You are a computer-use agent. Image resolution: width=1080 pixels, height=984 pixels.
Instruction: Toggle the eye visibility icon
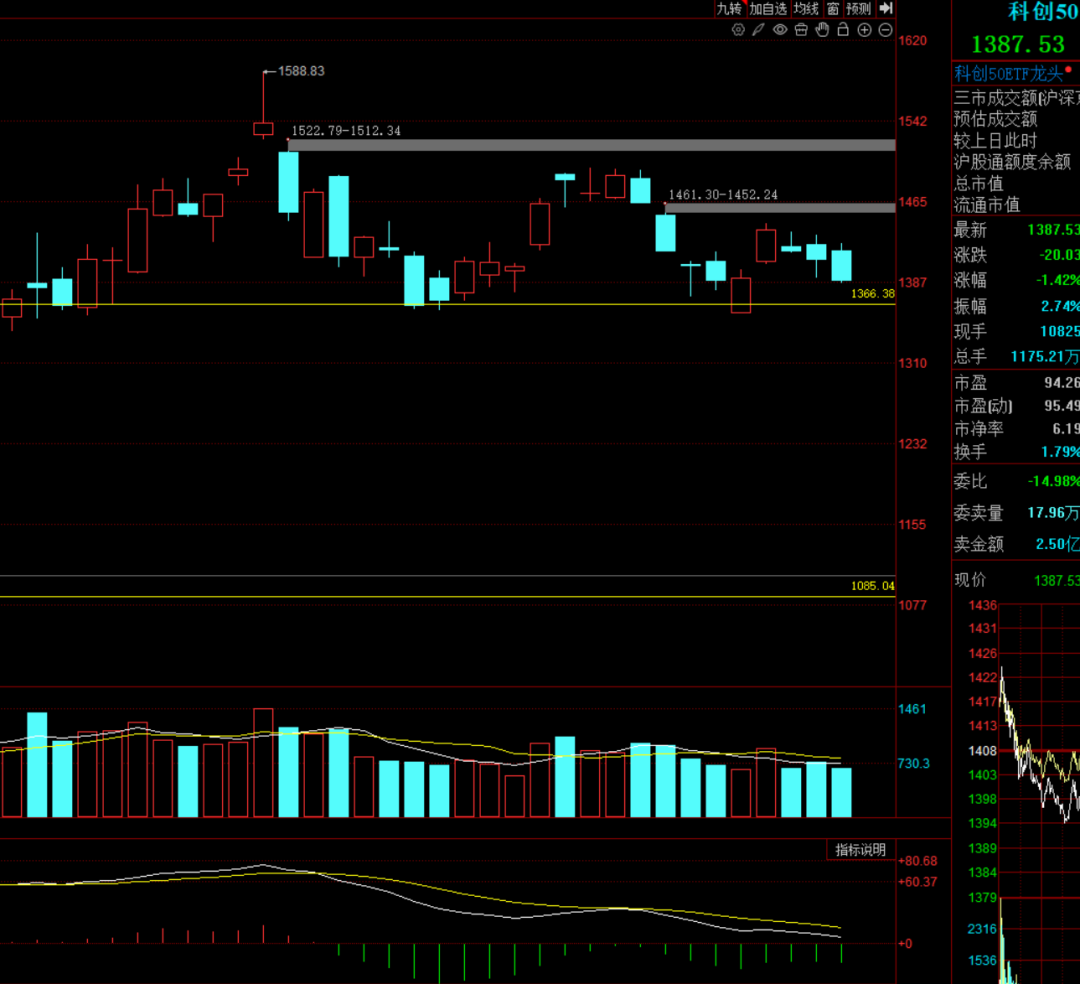point(779,30)
